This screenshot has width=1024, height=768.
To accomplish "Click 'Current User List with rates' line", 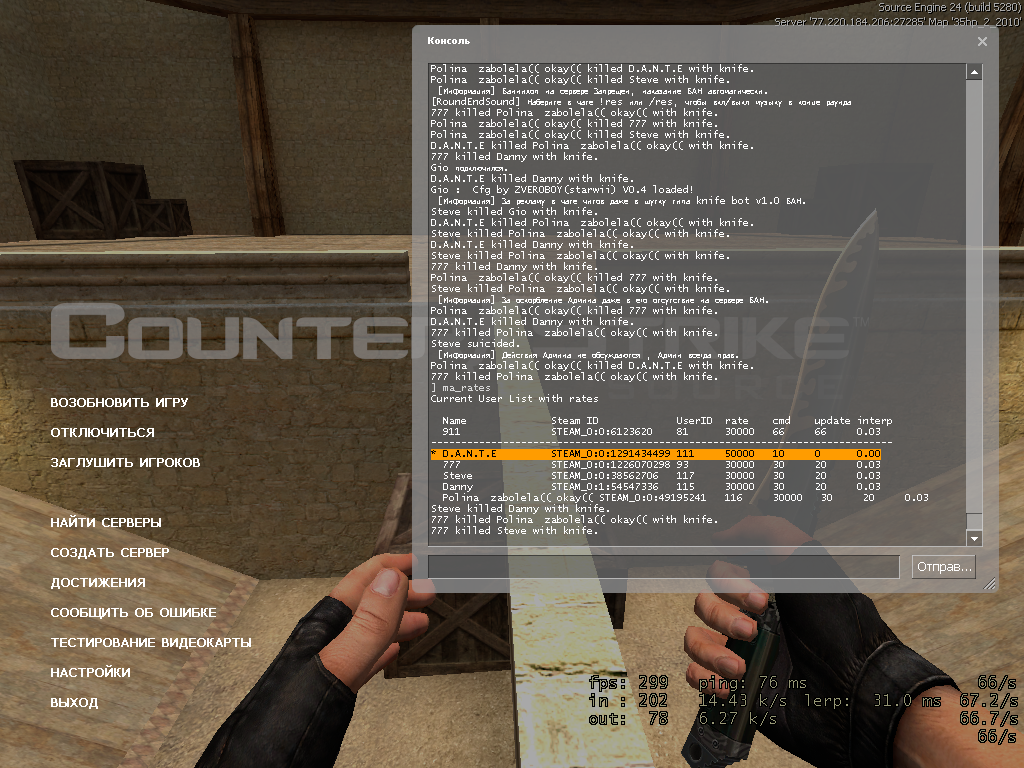I will tap(514, 398).
